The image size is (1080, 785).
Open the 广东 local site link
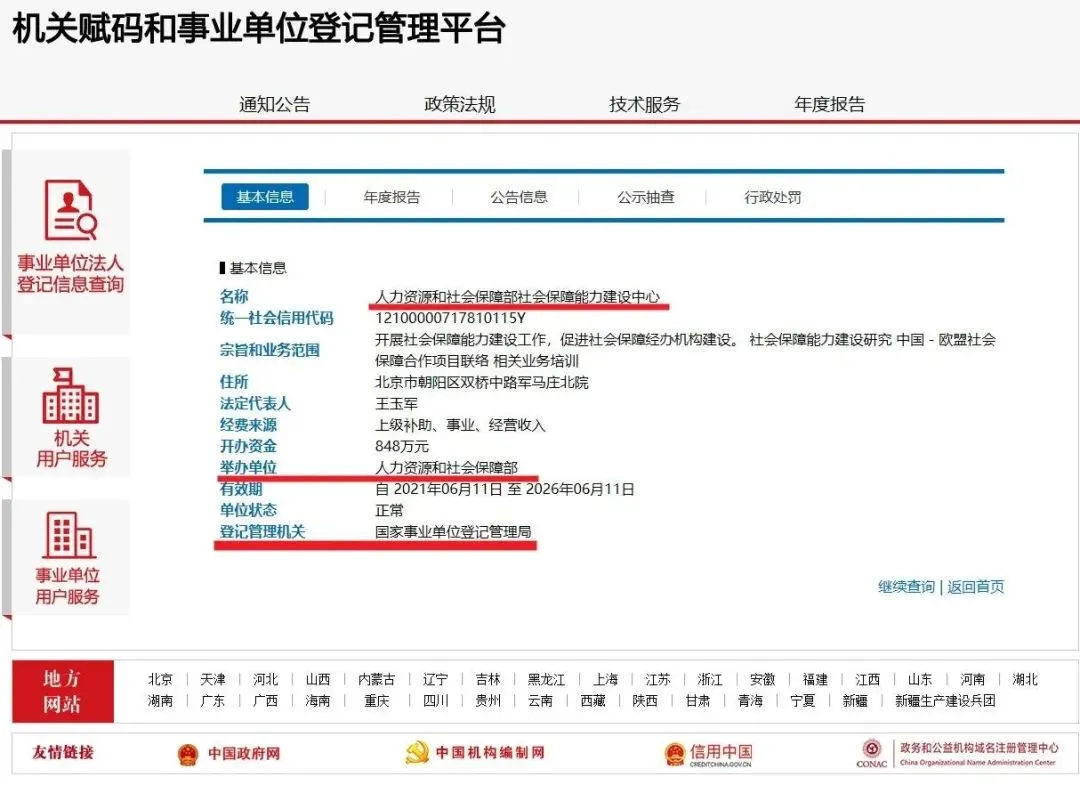click(212, 701)
